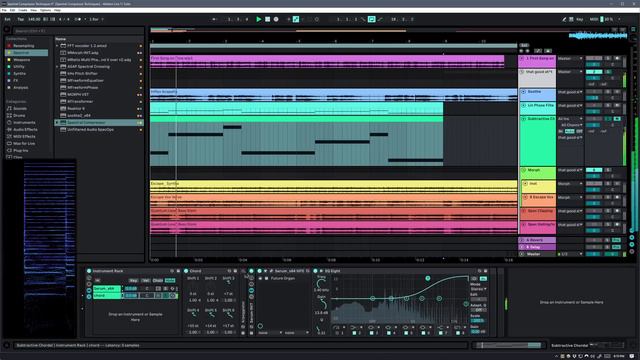This screenshot has height=360, width=640.
Task: Fold the Morph group track
Action: [x=524, y=170]
